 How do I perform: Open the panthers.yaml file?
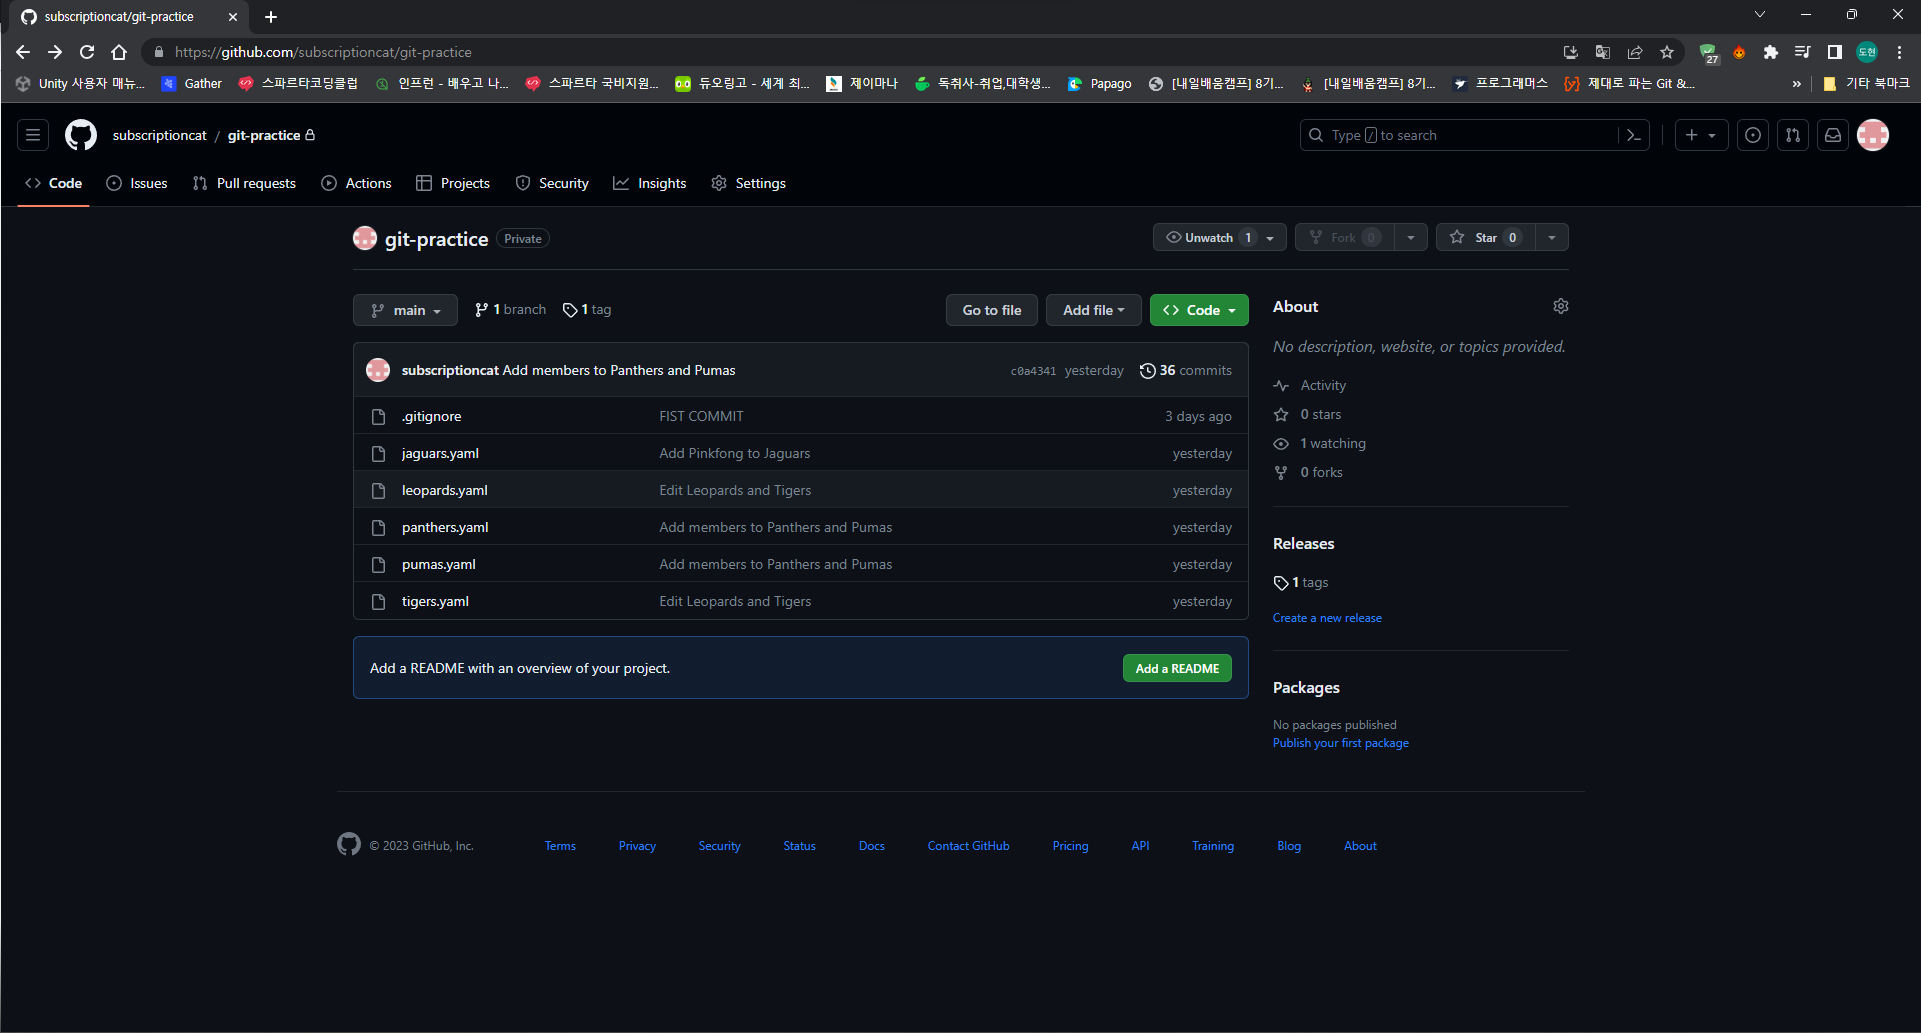[445, 528]
